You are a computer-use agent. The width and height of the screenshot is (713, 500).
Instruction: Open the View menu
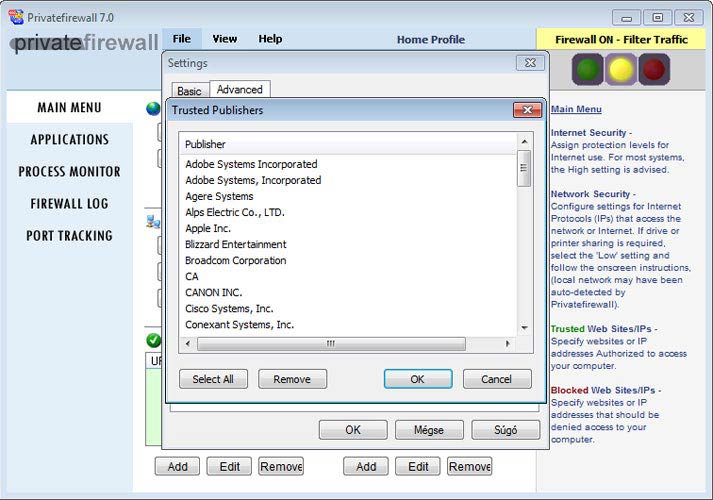pyautogui.click(x=225, y=39)
